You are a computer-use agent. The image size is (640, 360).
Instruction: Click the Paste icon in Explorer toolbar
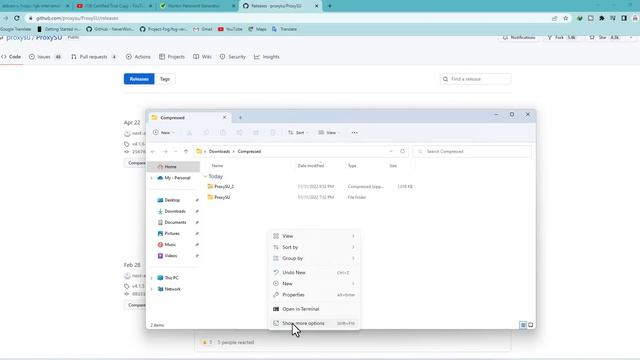click(223, 133)
